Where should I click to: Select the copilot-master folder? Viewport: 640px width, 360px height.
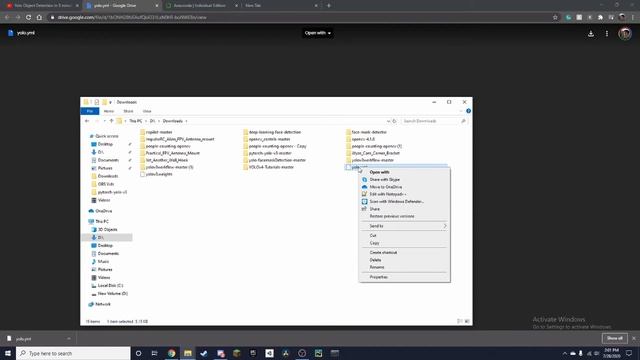pyautogui.click(x=159, y=132)
